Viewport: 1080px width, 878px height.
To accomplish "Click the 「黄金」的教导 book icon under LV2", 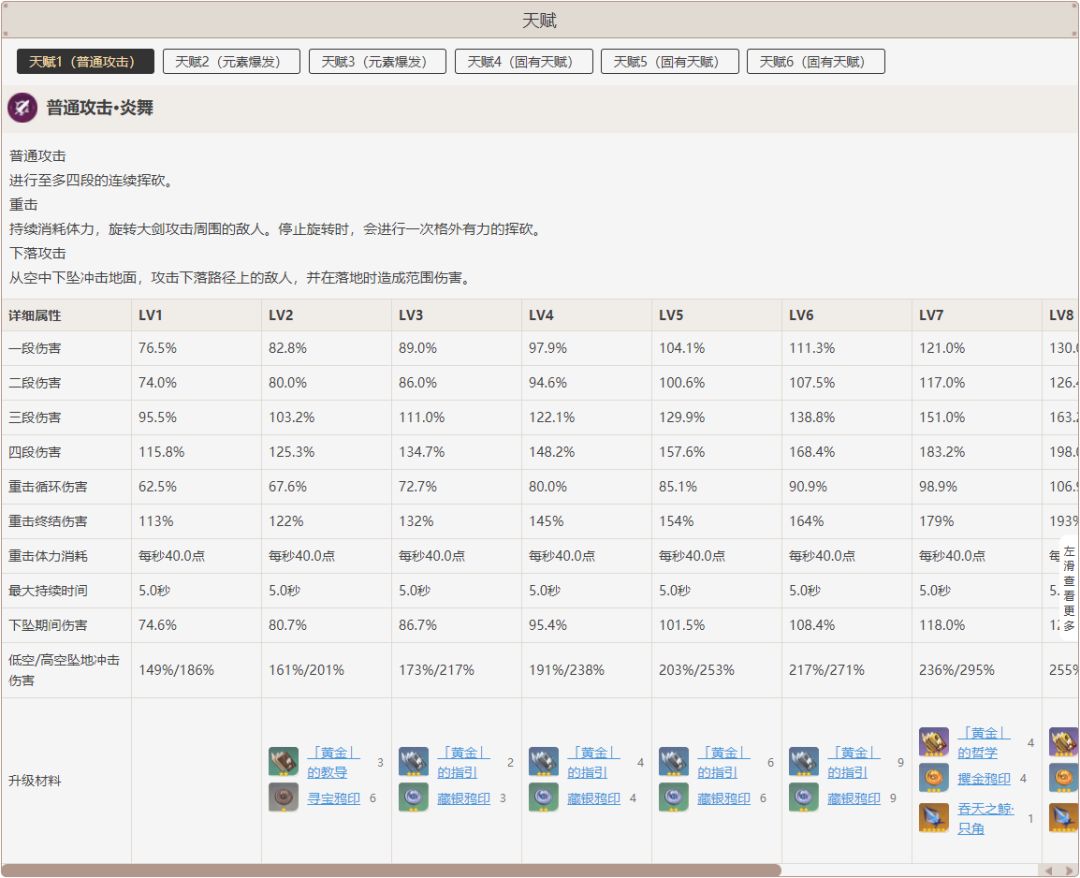I will [x=283, y=762].
